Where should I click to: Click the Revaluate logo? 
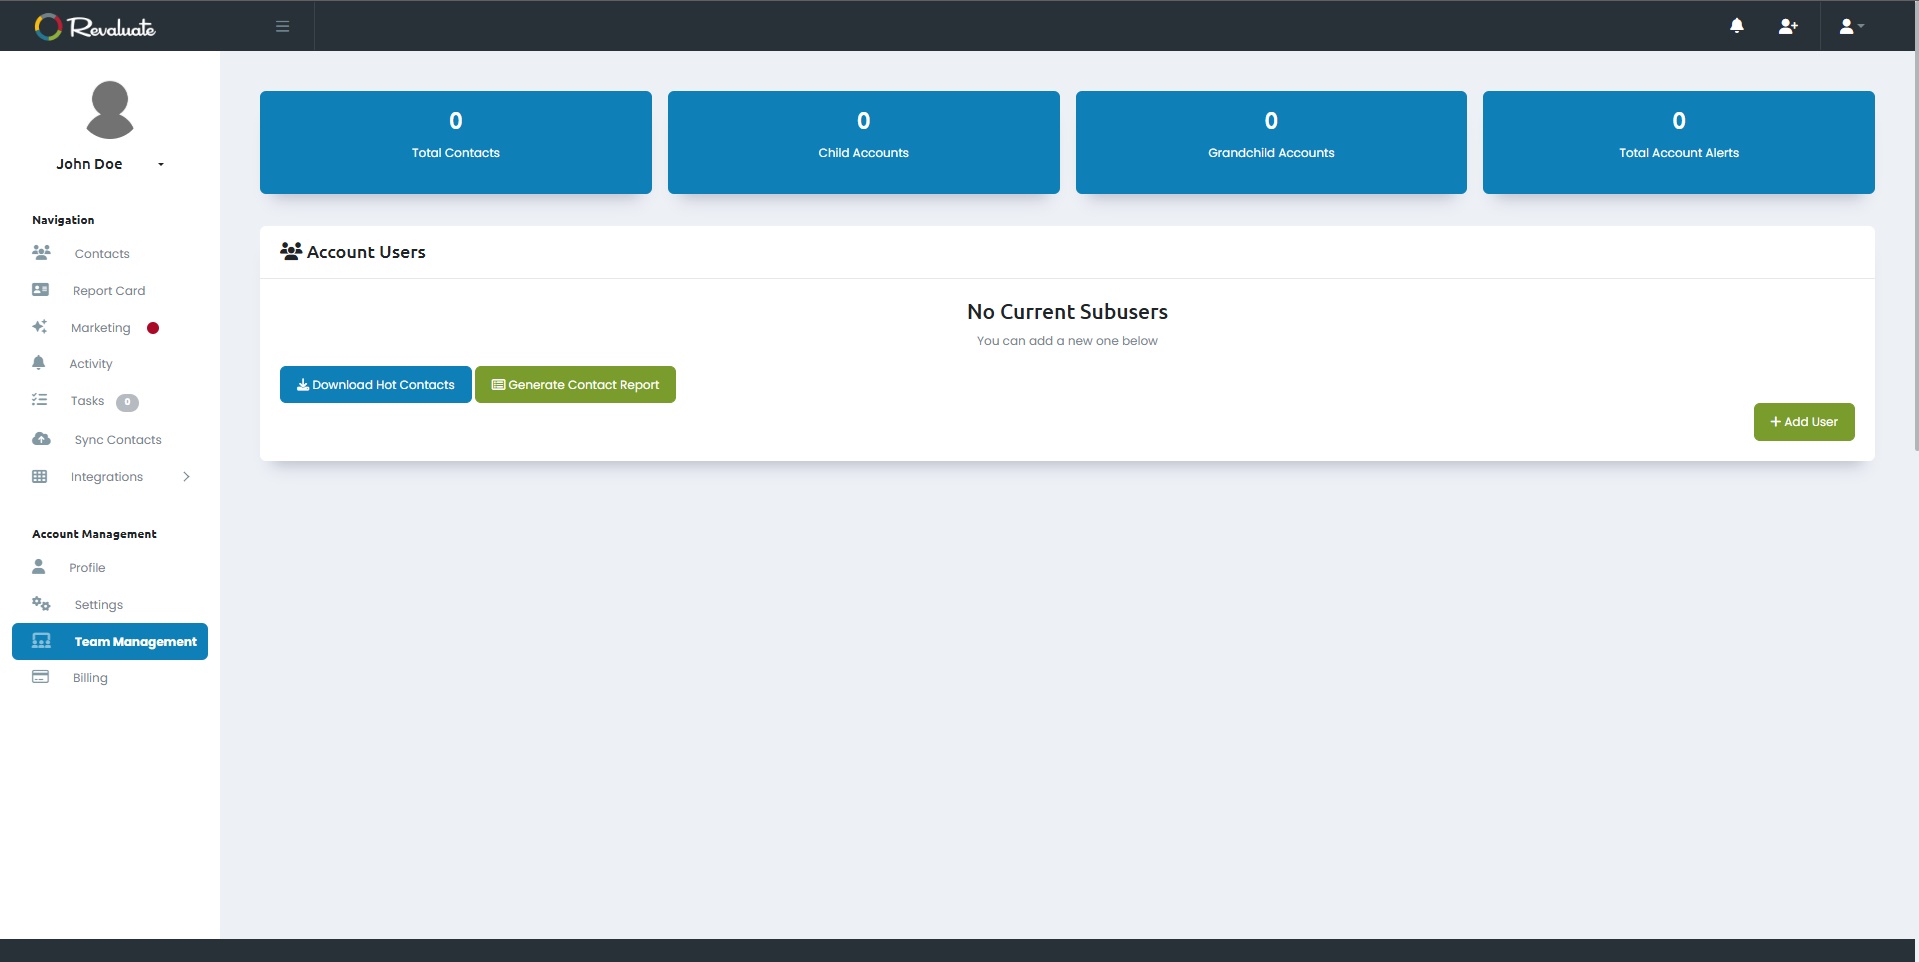pyautogui.click(x=95, y=27)
